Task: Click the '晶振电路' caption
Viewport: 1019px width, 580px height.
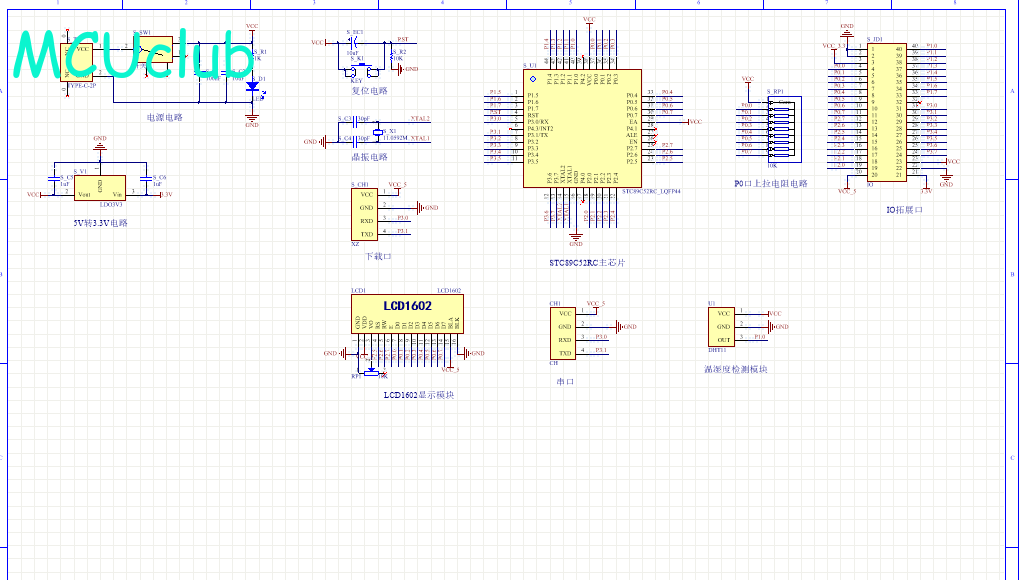Action: pos(370,157)
